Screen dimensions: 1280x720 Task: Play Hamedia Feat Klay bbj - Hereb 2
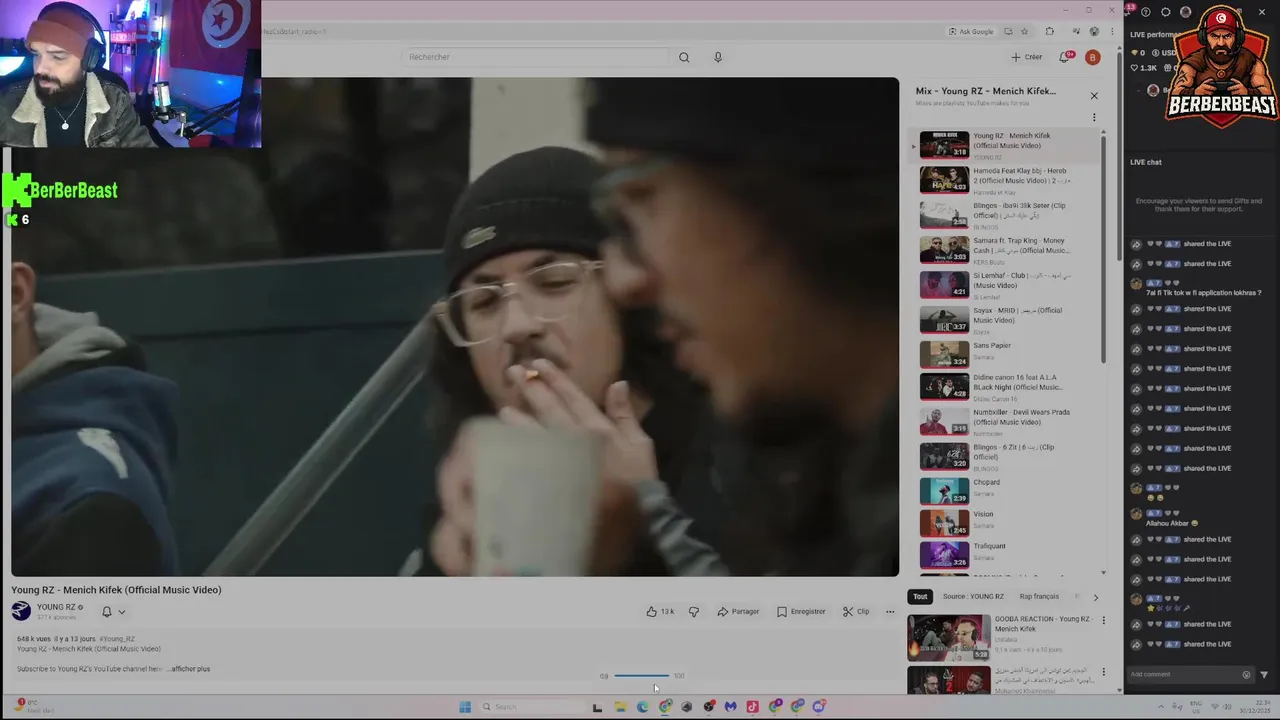tap(1003, 180)
